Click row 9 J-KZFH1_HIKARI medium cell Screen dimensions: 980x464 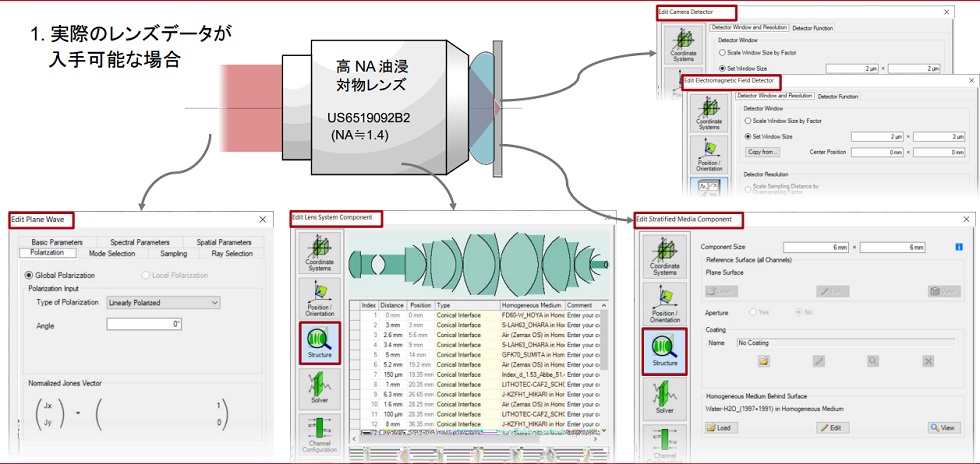[532, 393]
